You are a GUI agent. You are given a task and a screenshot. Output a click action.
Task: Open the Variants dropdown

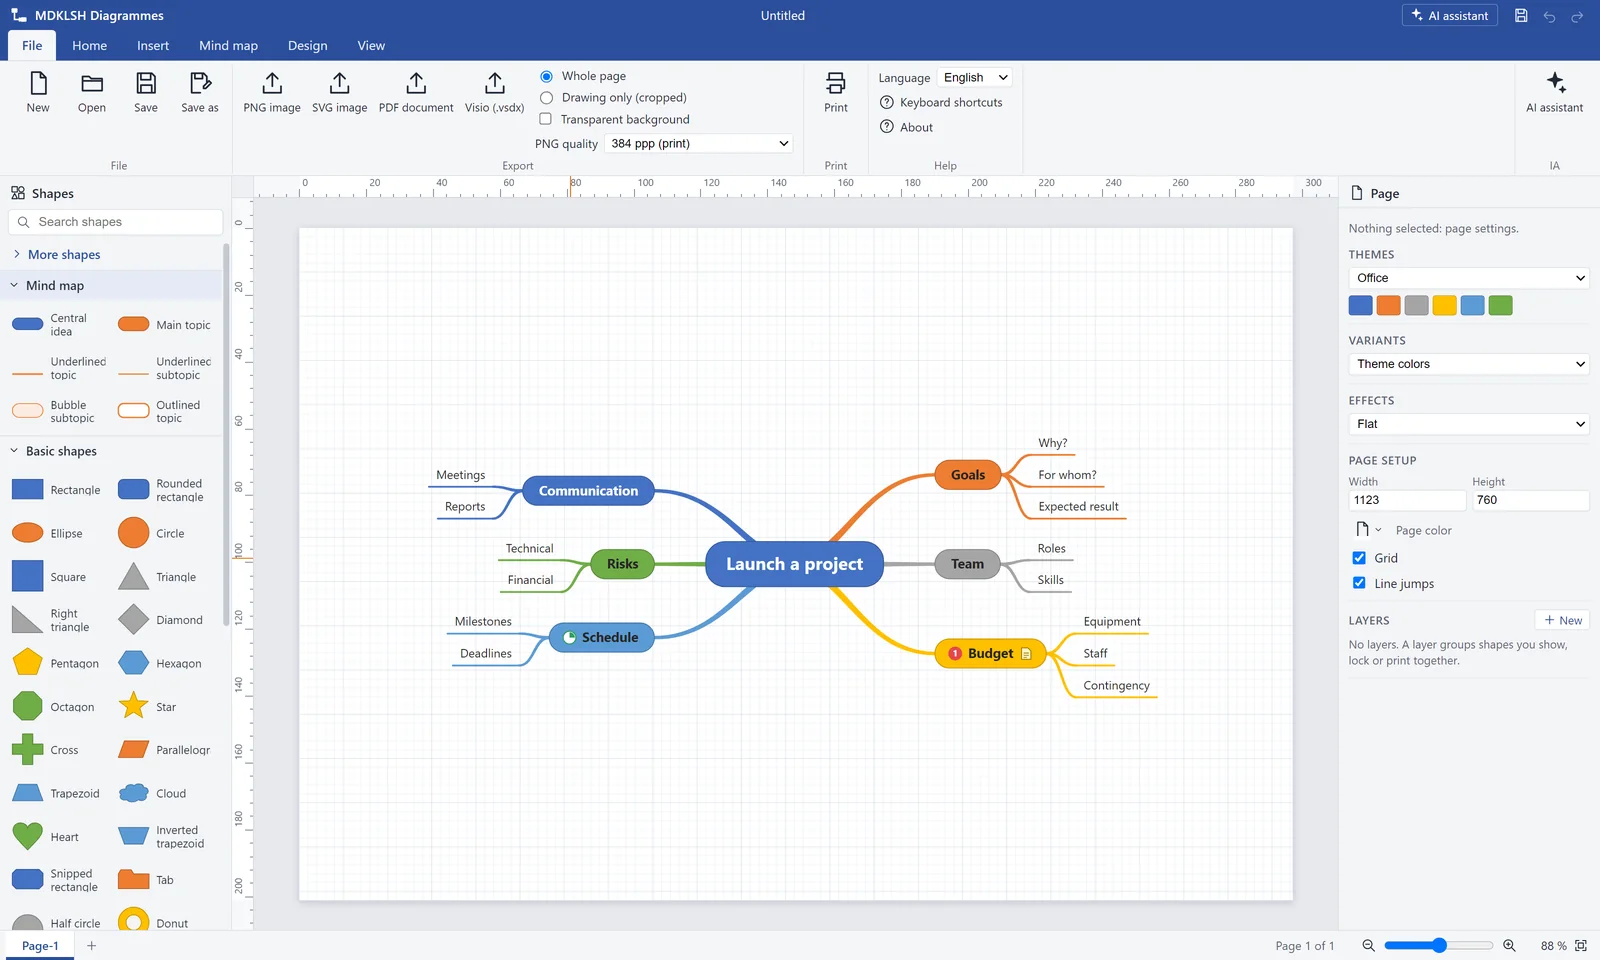(x=1468, y=364)
